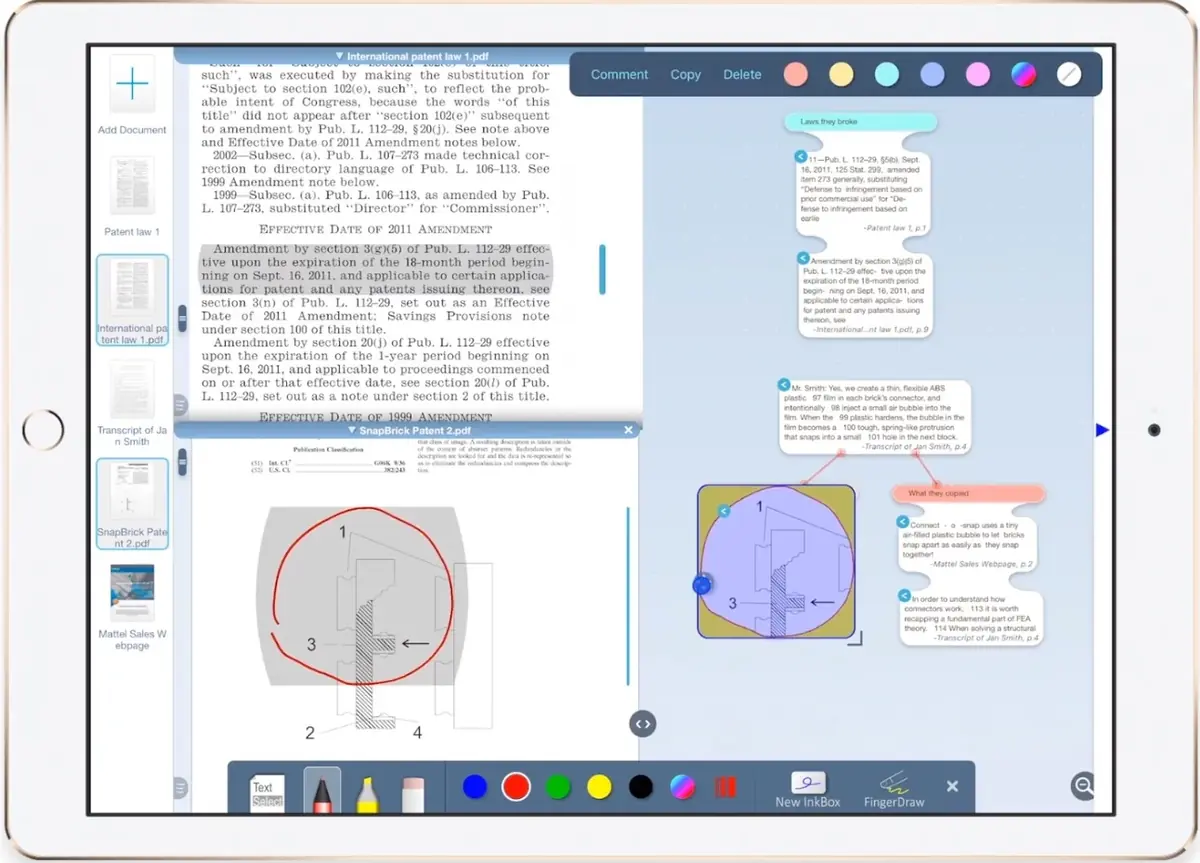
Task: Close the SnapBrick Patent 2.pdf pane
Action: point(628,430)
